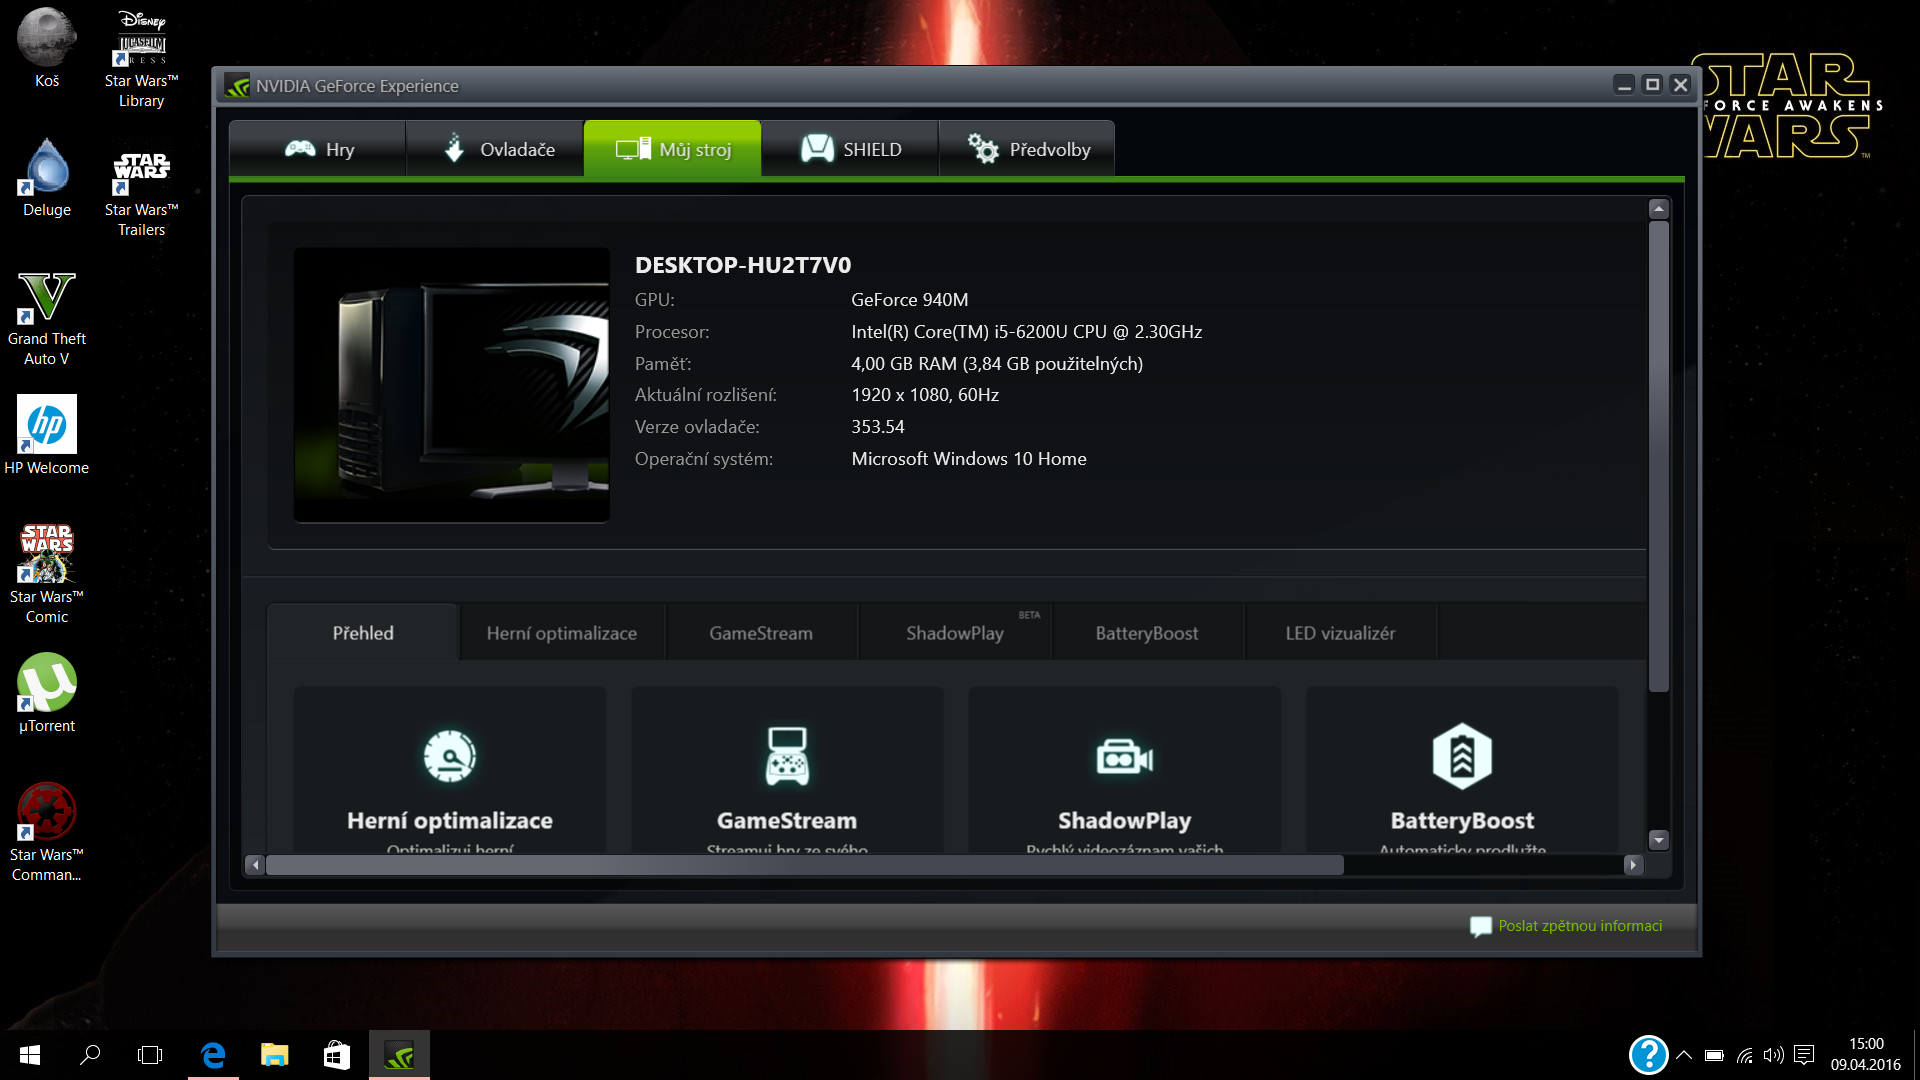Click Poslat zpětnou informaci link
This screenshot has height=1080, width=1920.
coord(1579,926)
